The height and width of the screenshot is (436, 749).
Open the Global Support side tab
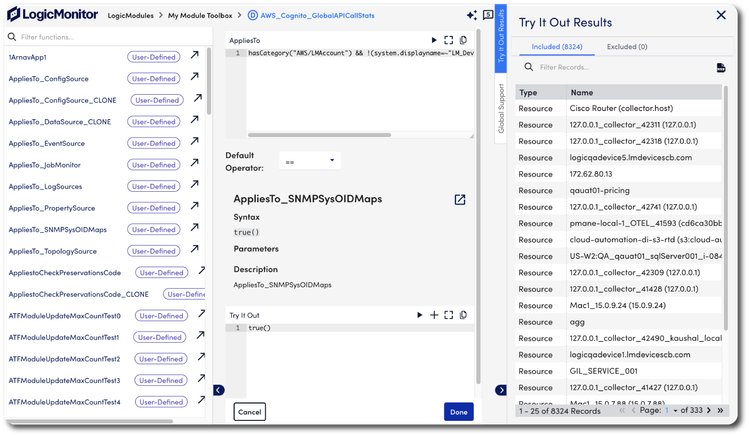(x=501, y=108)
